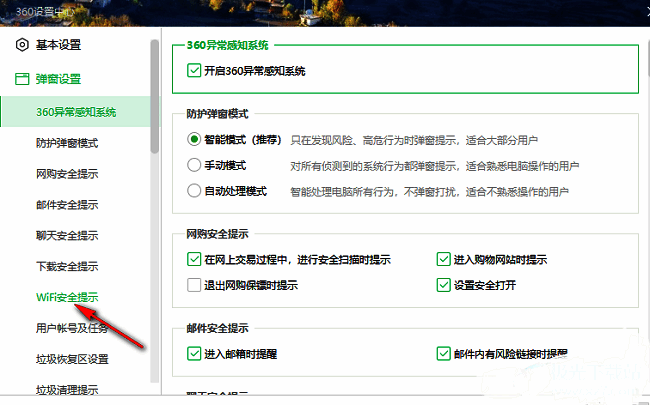This screenshot has width=650, height=405.
Task: Toggle 开启360异常感知系统 checkbox
Action: pyautogui.click(x=194, y=70)
